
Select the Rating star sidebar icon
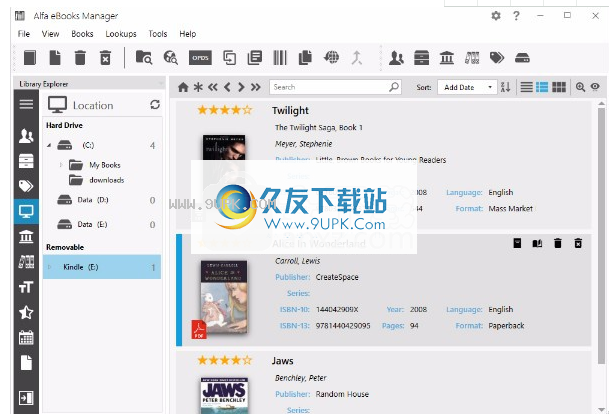tap(26, 312)
